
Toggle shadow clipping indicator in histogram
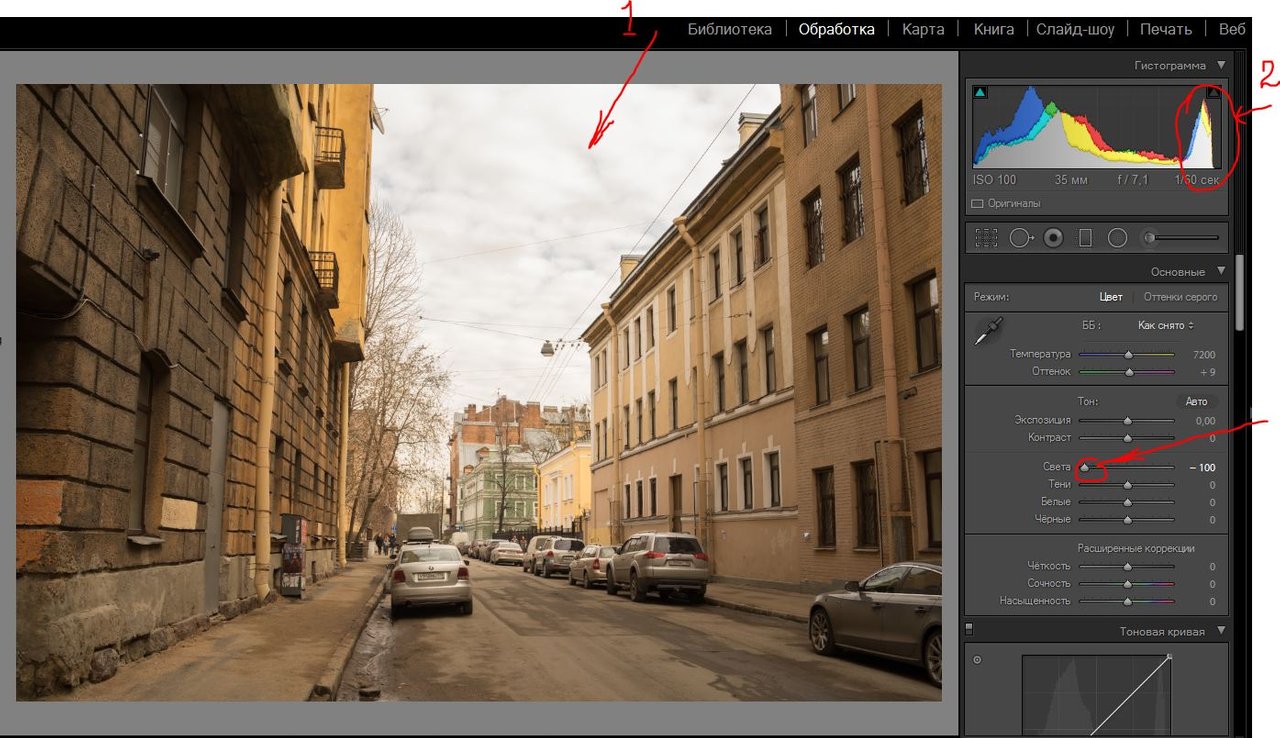tap(980, 93)
